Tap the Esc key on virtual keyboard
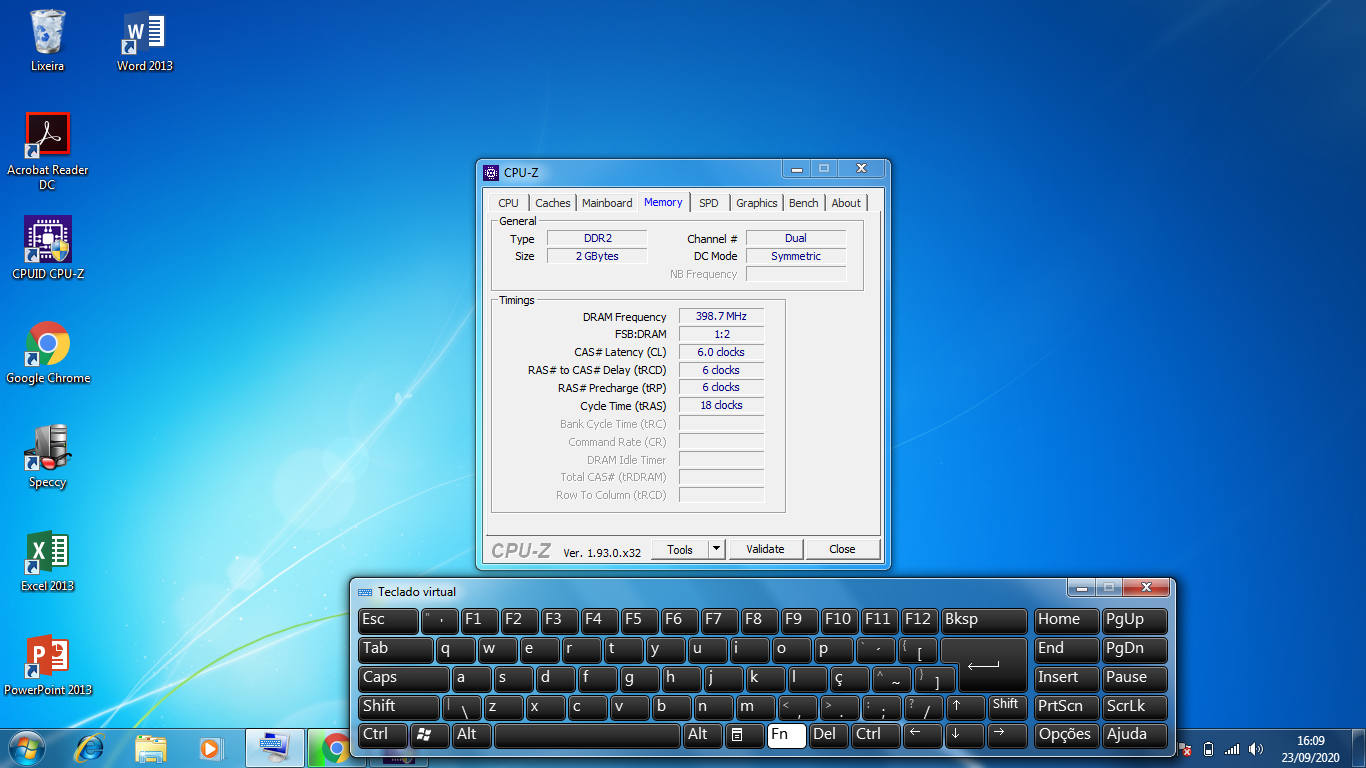Image resolution: width=1366 pixels, height=768 pixels. [x=387, y=620]
